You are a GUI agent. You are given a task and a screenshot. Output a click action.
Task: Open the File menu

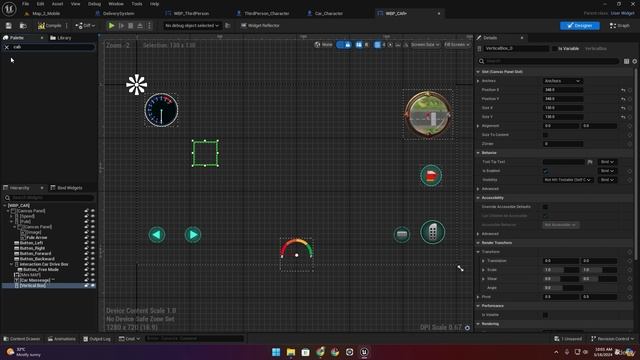point(25,4)
